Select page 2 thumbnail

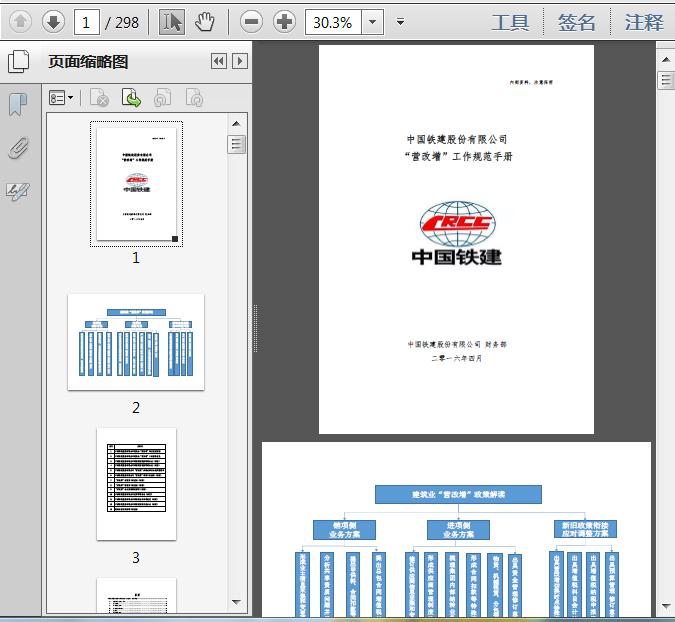click(136, 342)
